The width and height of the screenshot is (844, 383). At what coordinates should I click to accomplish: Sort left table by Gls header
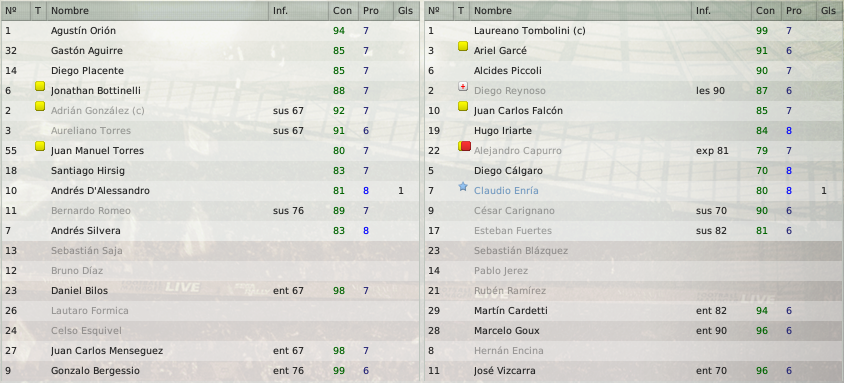406,11
